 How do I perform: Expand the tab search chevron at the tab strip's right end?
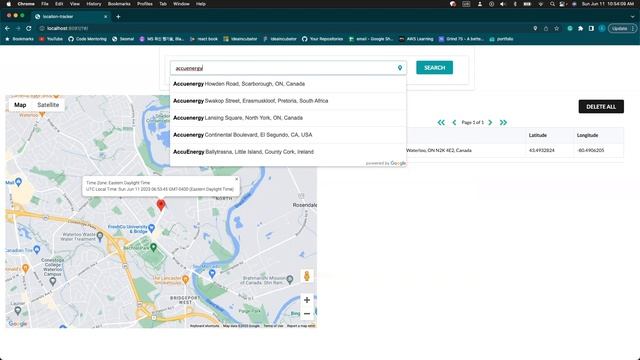(633, 16)
